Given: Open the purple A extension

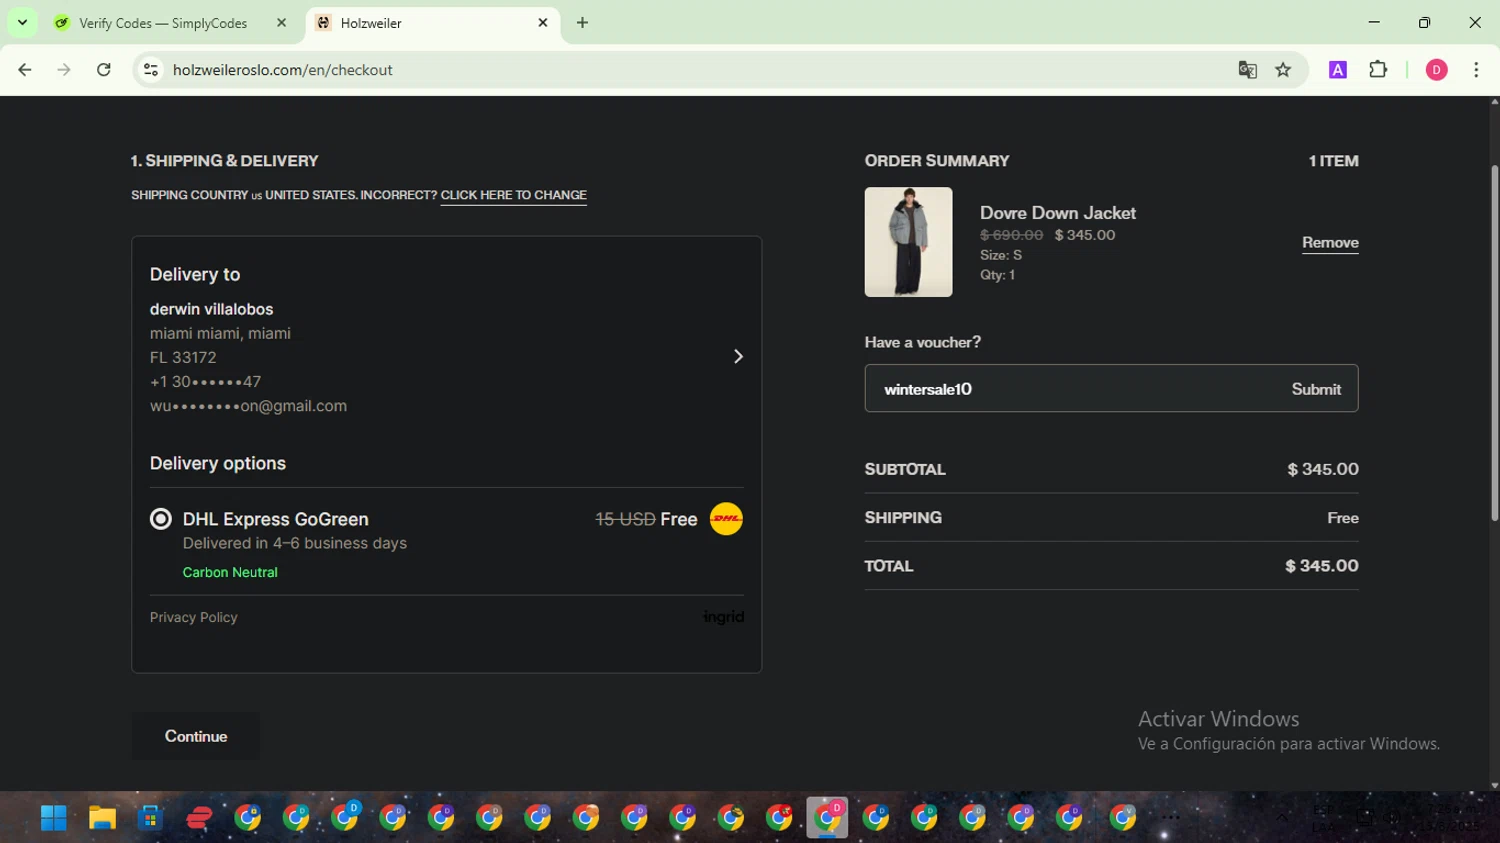Looking at the screenshot, I should (1338, 70).
